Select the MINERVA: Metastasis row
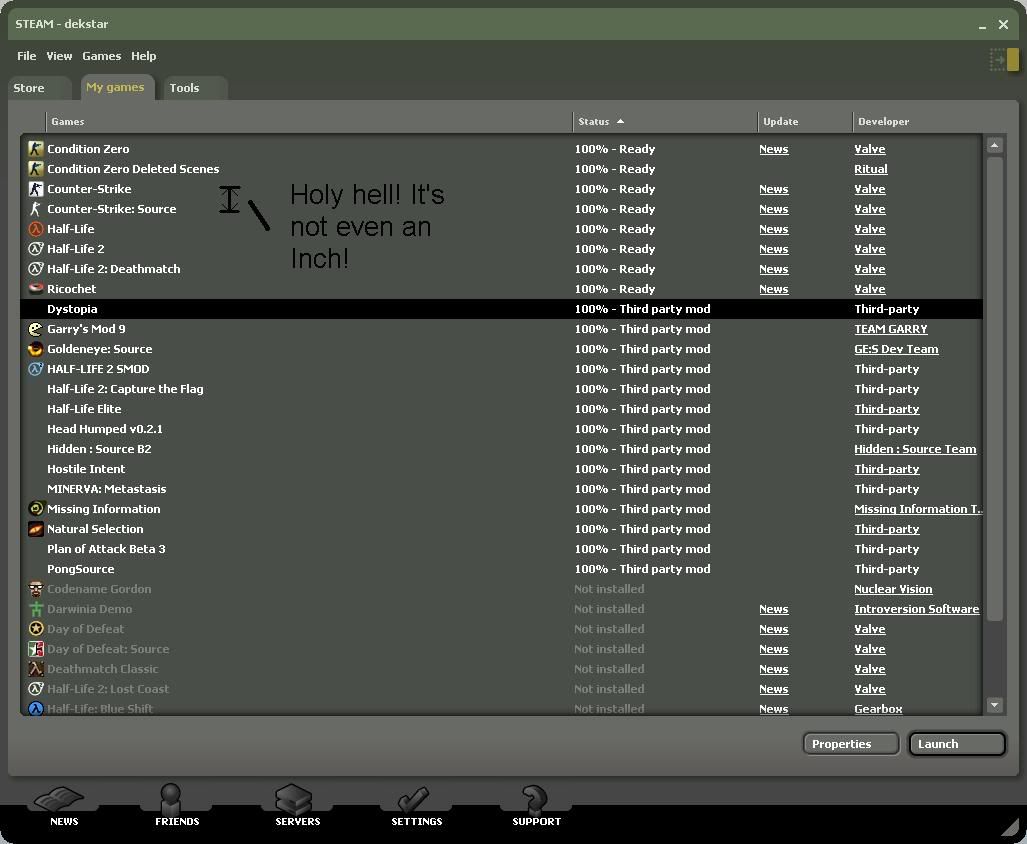The image size is (1027, 844). [502, 489]
